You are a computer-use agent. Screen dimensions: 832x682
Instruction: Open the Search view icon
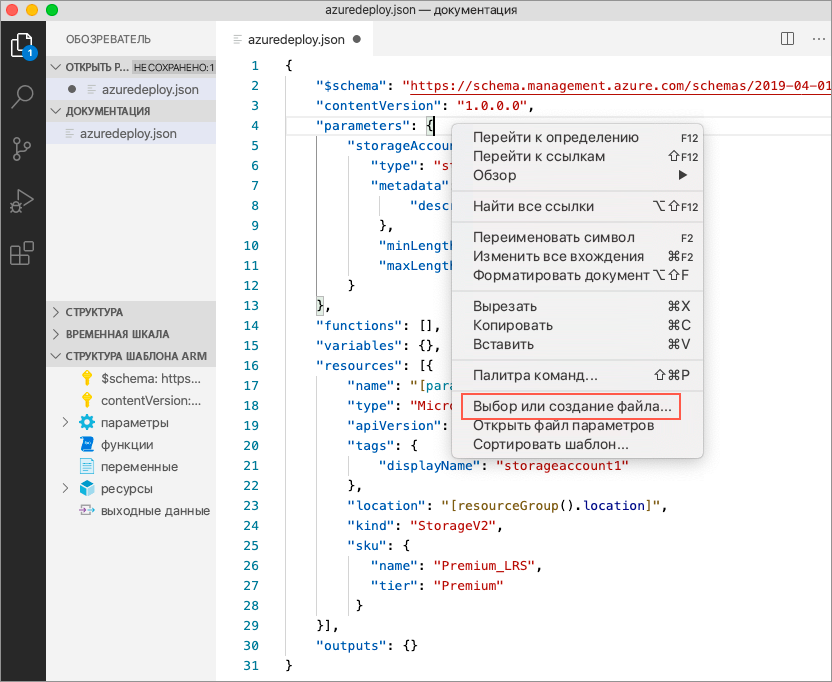pos(22,97)
